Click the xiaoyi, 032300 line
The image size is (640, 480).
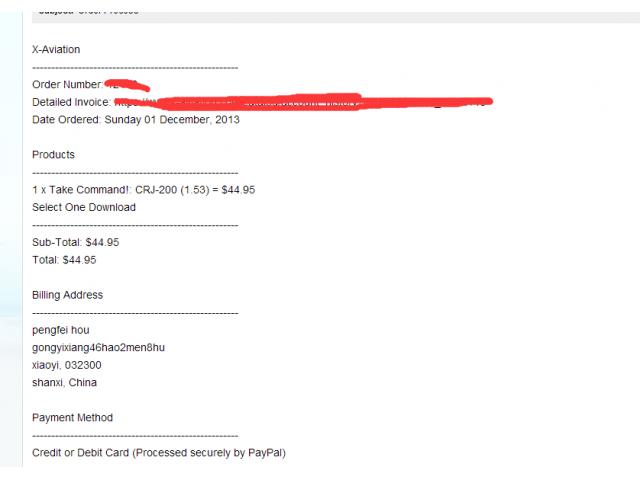tap(67, 365)
